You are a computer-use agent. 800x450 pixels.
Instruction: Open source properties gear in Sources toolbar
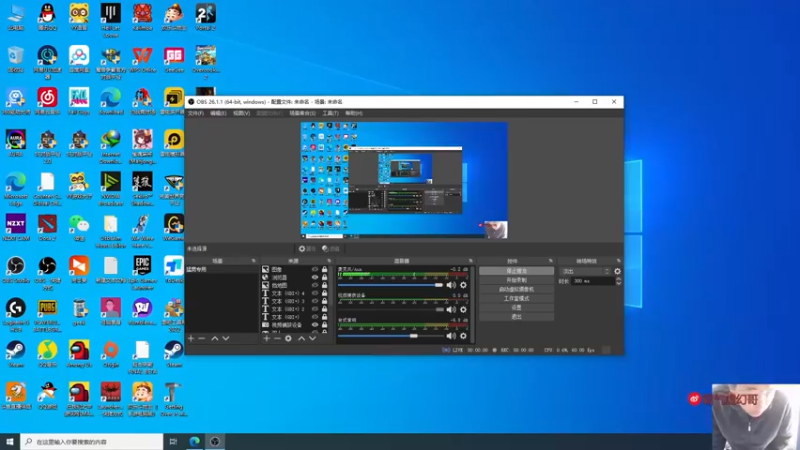point(288,338)
